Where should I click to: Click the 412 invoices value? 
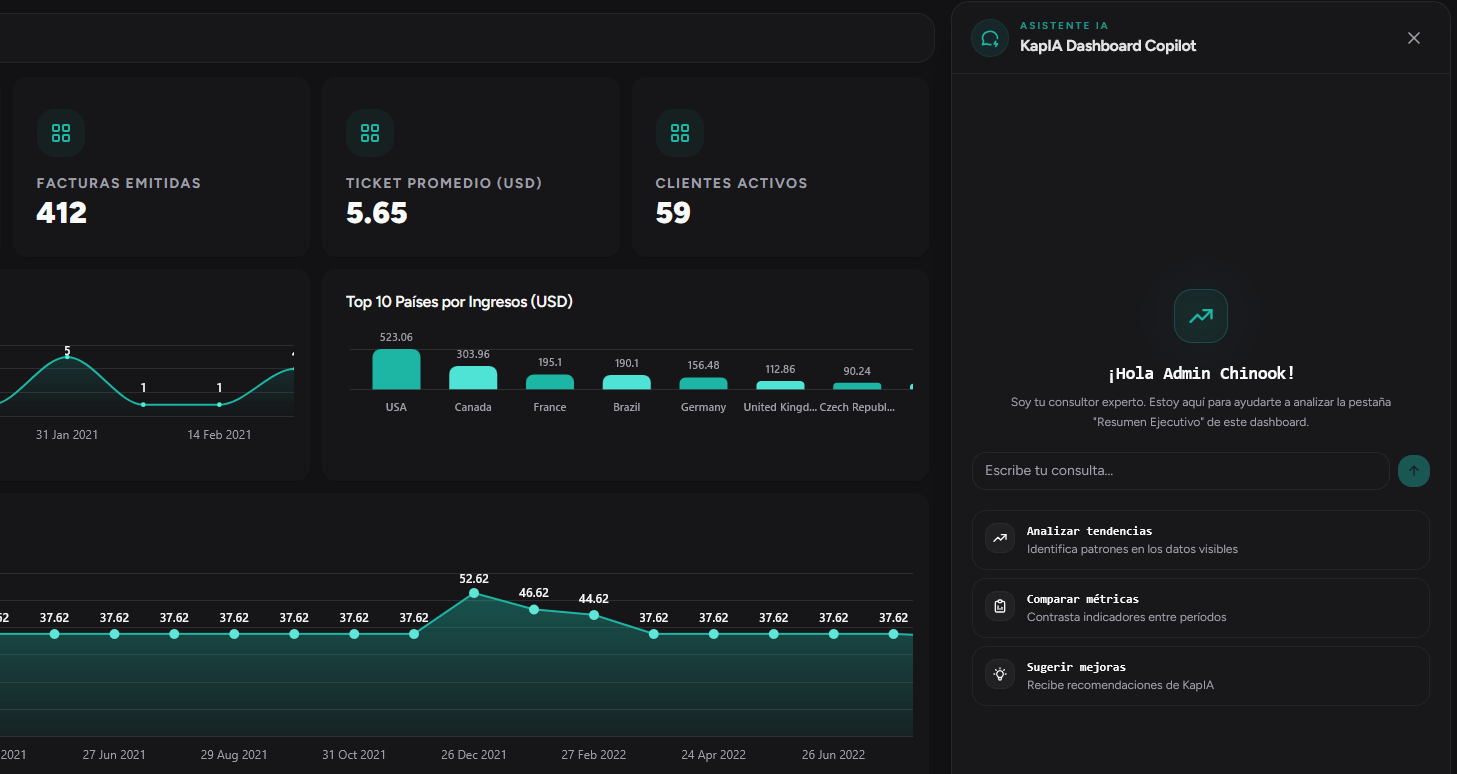coord(62,213)
